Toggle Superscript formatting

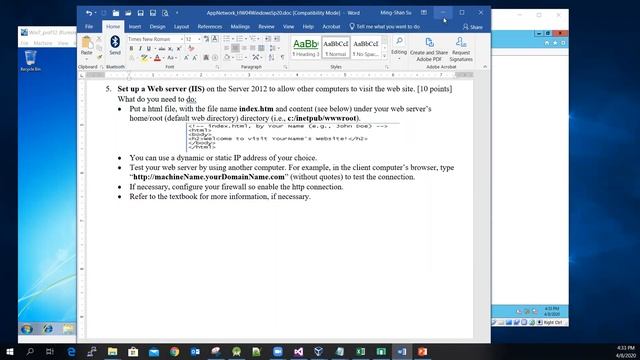tap(179, 49)
